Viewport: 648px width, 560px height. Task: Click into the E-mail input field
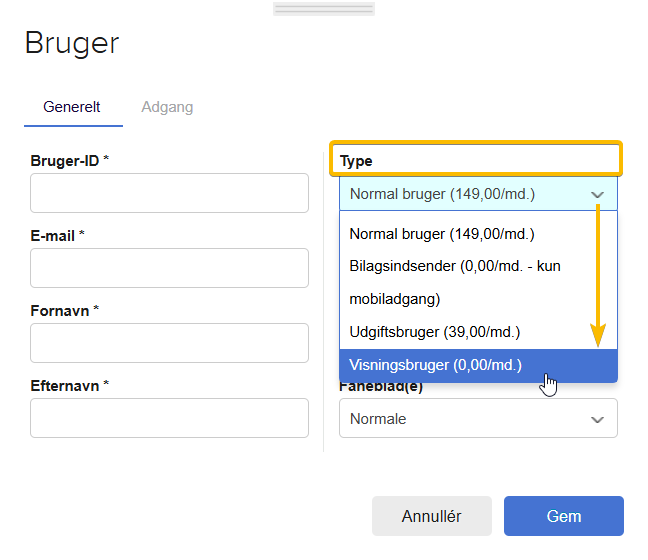[169, 268]
